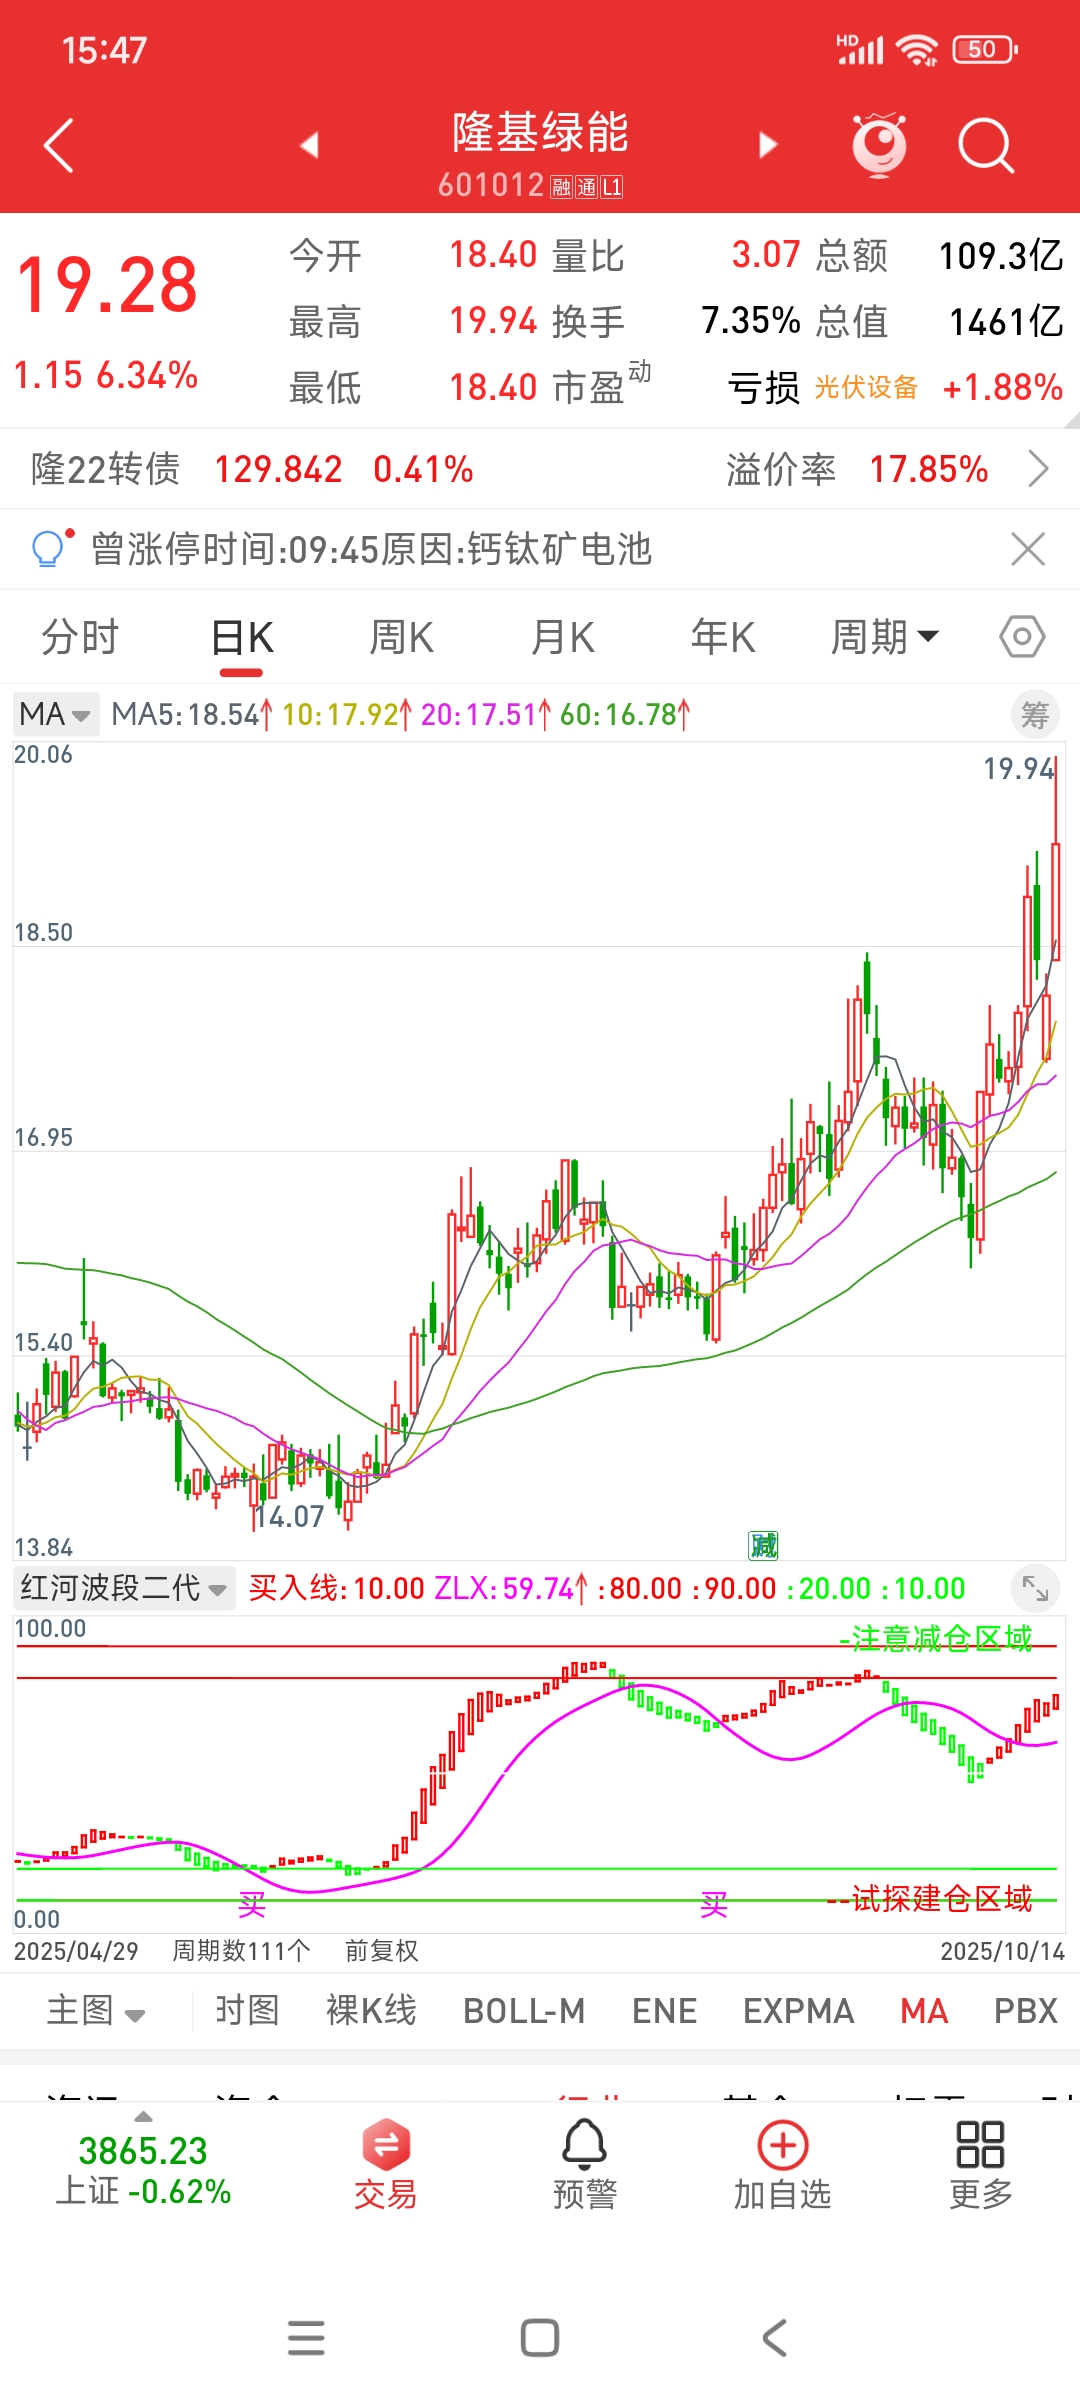Choose the PBX indicator option
The width and height of the screenshot is (1080, 2400).
click(1026, 2011)
